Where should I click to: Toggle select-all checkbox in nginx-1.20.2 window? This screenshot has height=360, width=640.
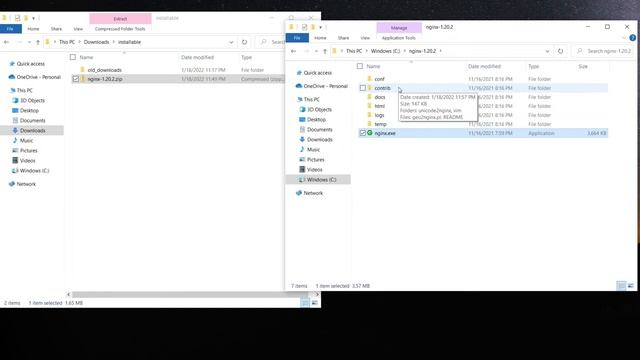(x=360, y=66)
